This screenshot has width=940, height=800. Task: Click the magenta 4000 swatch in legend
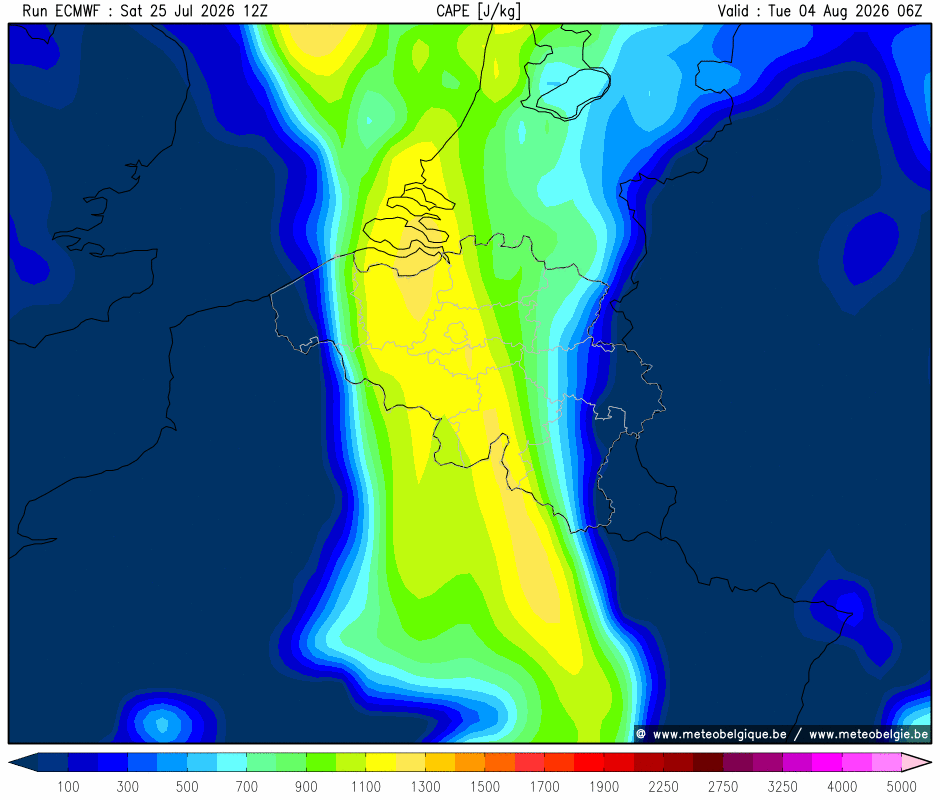point(827,762)
